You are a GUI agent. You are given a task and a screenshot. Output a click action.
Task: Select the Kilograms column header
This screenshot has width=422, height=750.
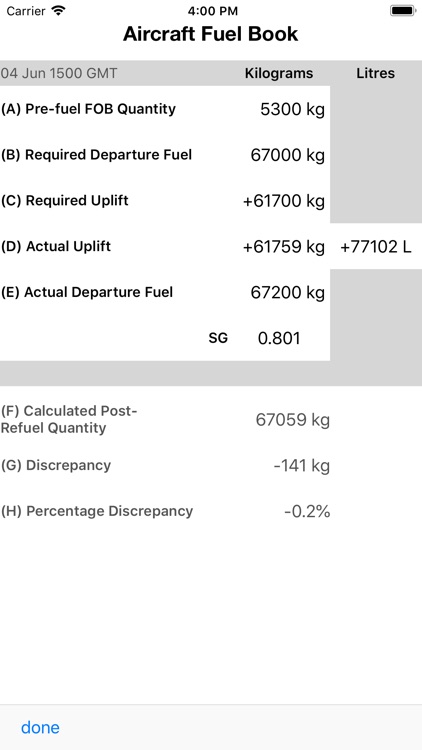tap(279, 73)
